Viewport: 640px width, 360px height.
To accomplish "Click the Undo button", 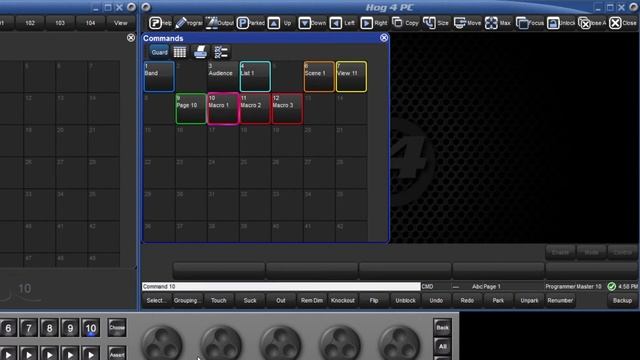I will pyautogui.click(x=436, y=300).
